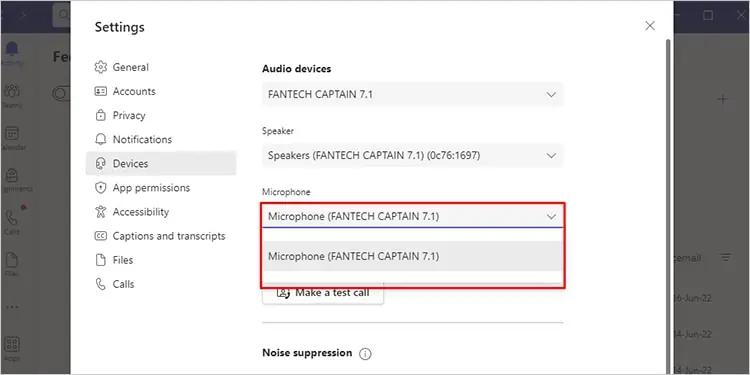Select Microphone (FANTECH CAPTAIN 7.1) list option
The width and height of the screenshot is (750, 375).
tap(412, 256)
